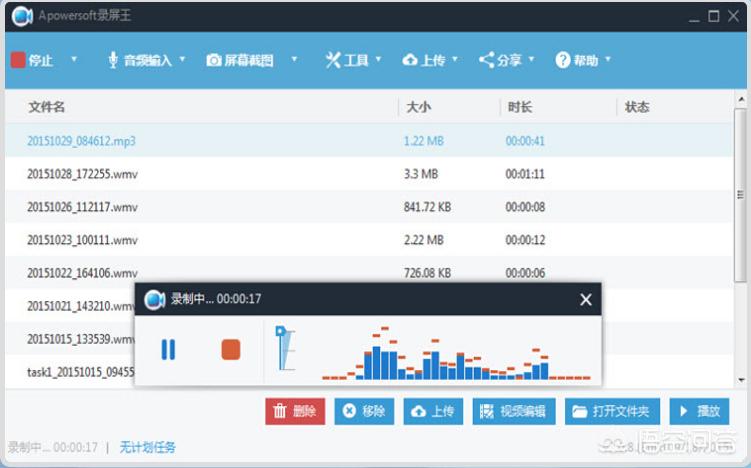
Task: Open folder with 打开文件夹 button
Action: 610,411
